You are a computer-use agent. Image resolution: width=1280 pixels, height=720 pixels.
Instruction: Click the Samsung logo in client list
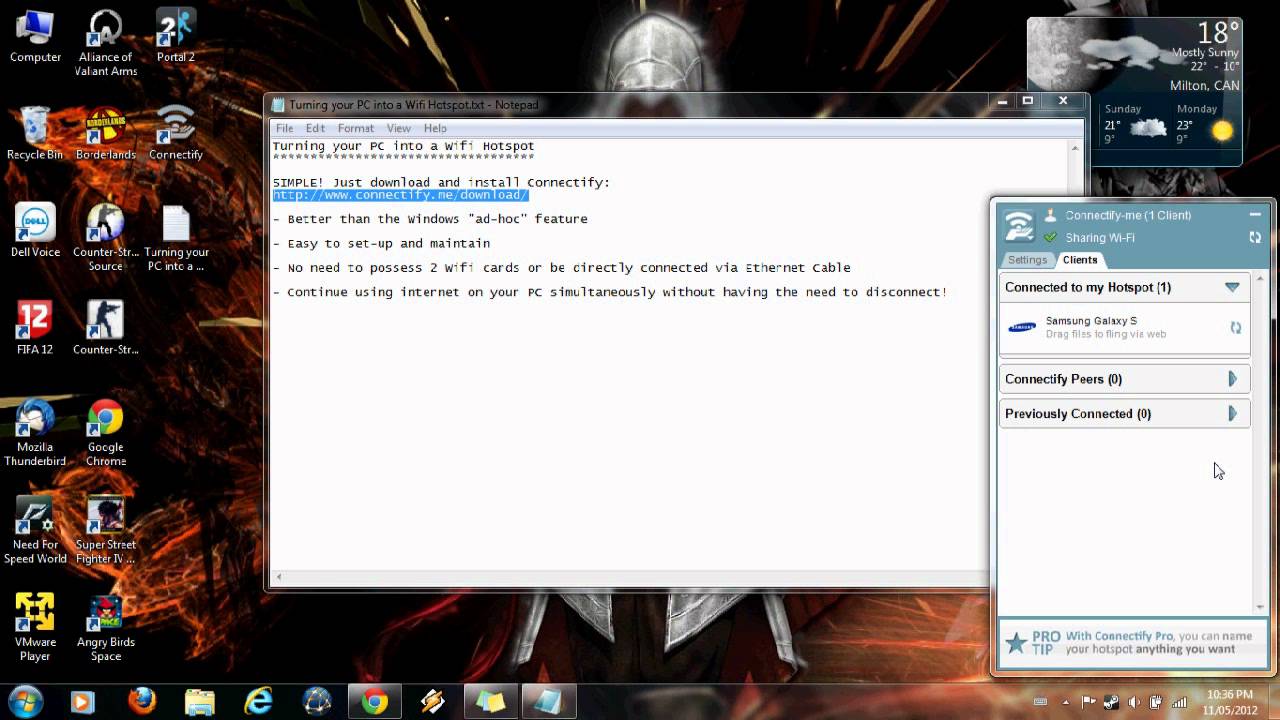1022,327
